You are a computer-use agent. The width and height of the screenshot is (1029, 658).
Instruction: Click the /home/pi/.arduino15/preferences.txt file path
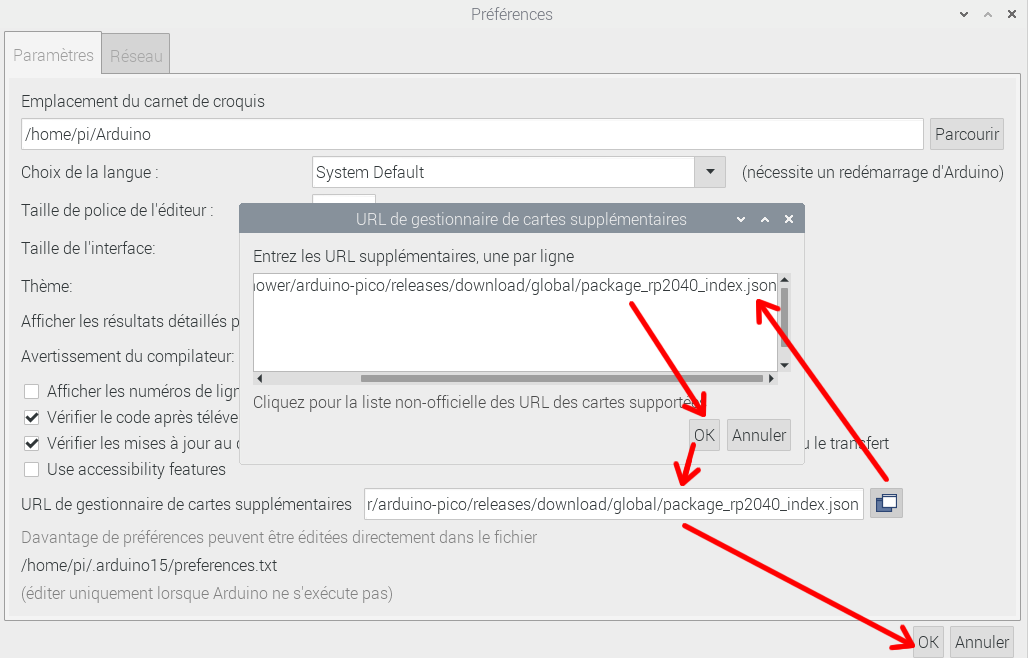tap(149, 565)
